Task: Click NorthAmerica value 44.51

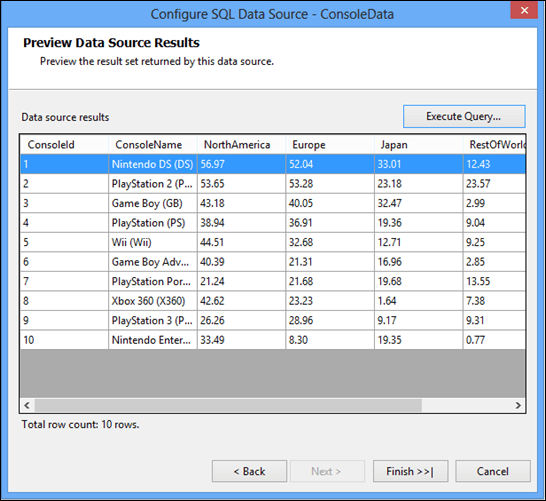Action: pos(241,242)
